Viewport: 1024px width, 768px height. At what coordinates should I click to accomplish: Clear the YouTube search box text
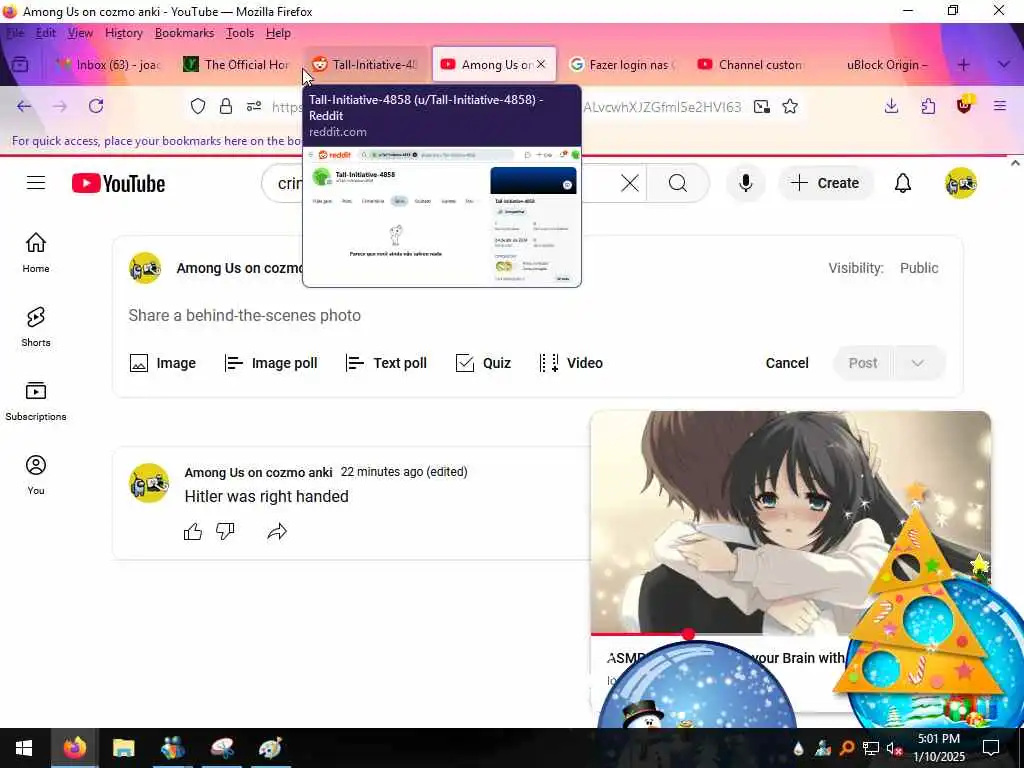[x=630, y=184]
